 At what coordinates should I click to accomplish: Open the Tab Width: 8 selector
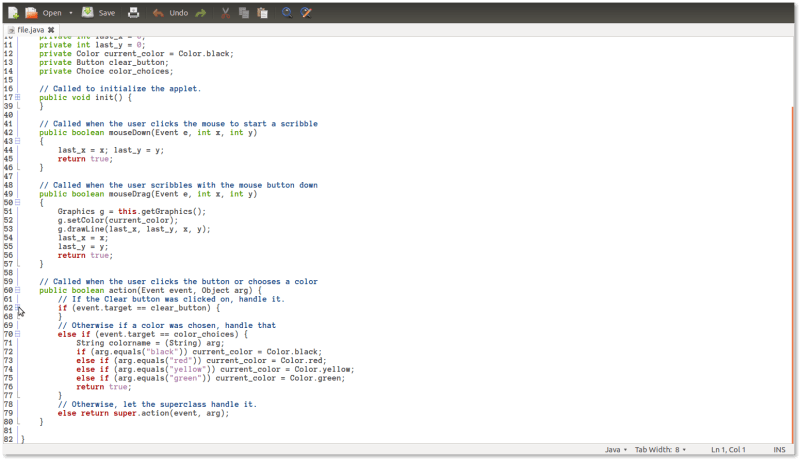[660, 450]
